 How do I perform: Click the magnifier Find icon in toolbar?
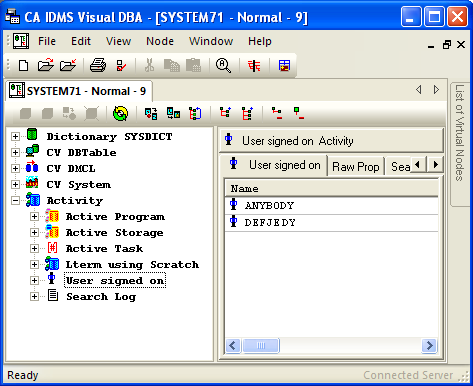[223, 65]
